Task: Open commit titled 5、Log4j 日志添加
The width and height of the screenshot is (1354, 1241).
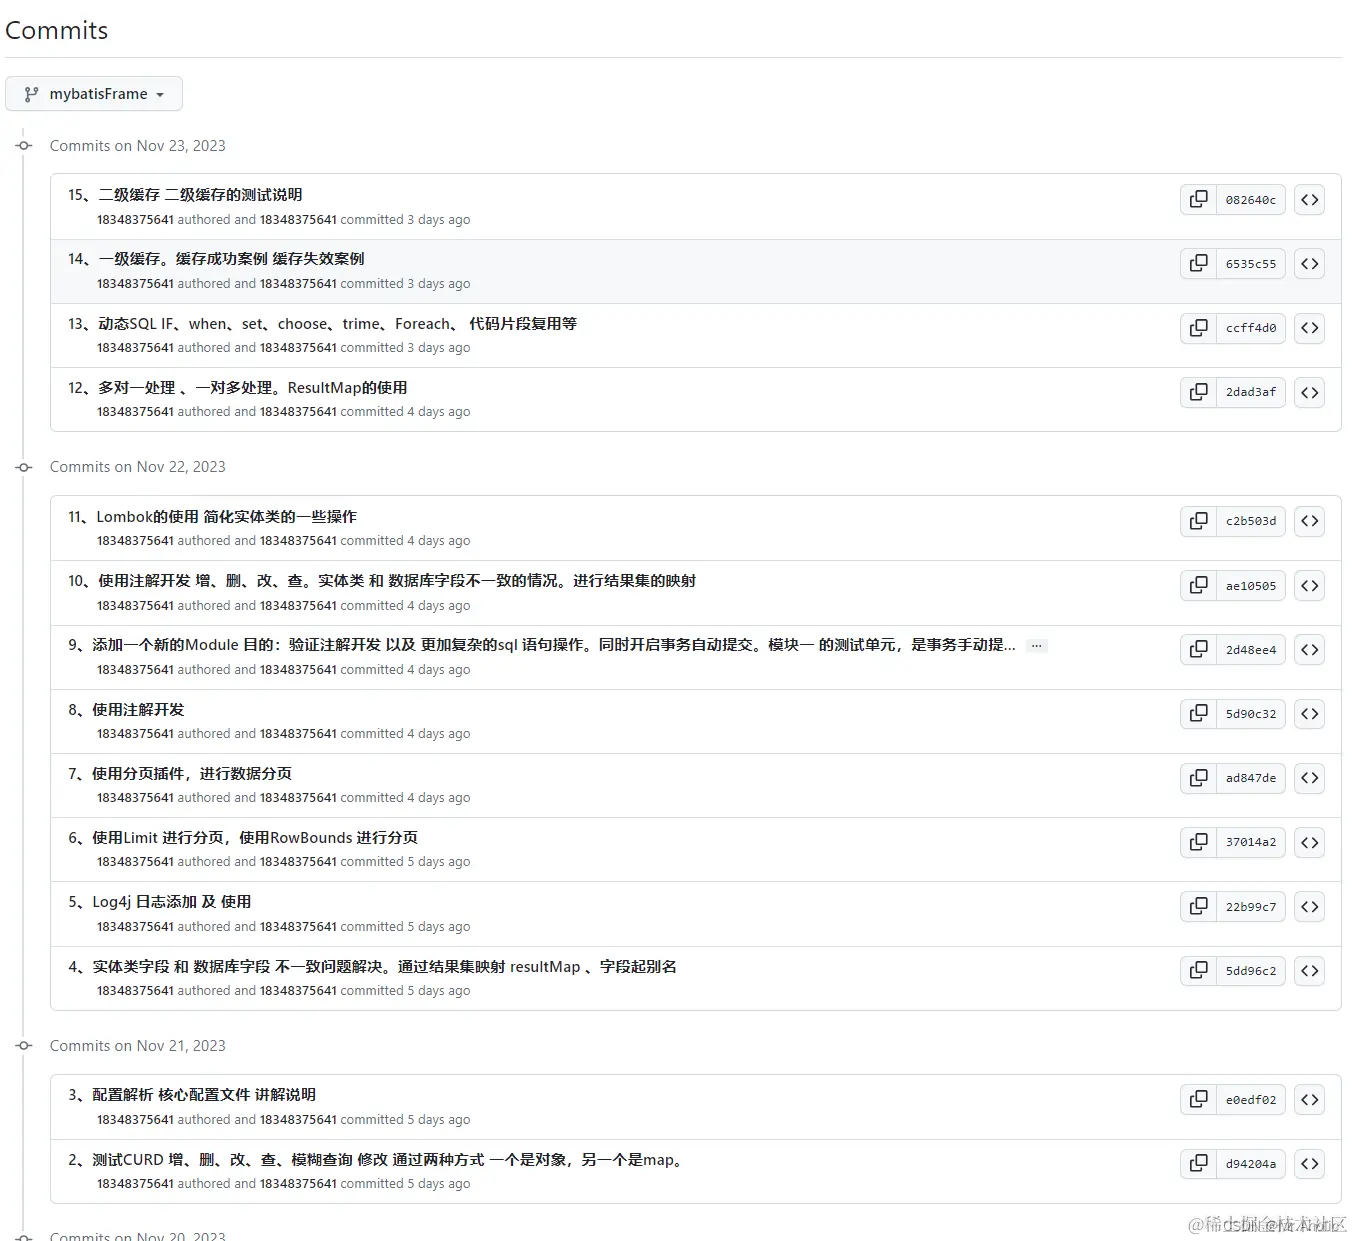Action: (160, 902)
